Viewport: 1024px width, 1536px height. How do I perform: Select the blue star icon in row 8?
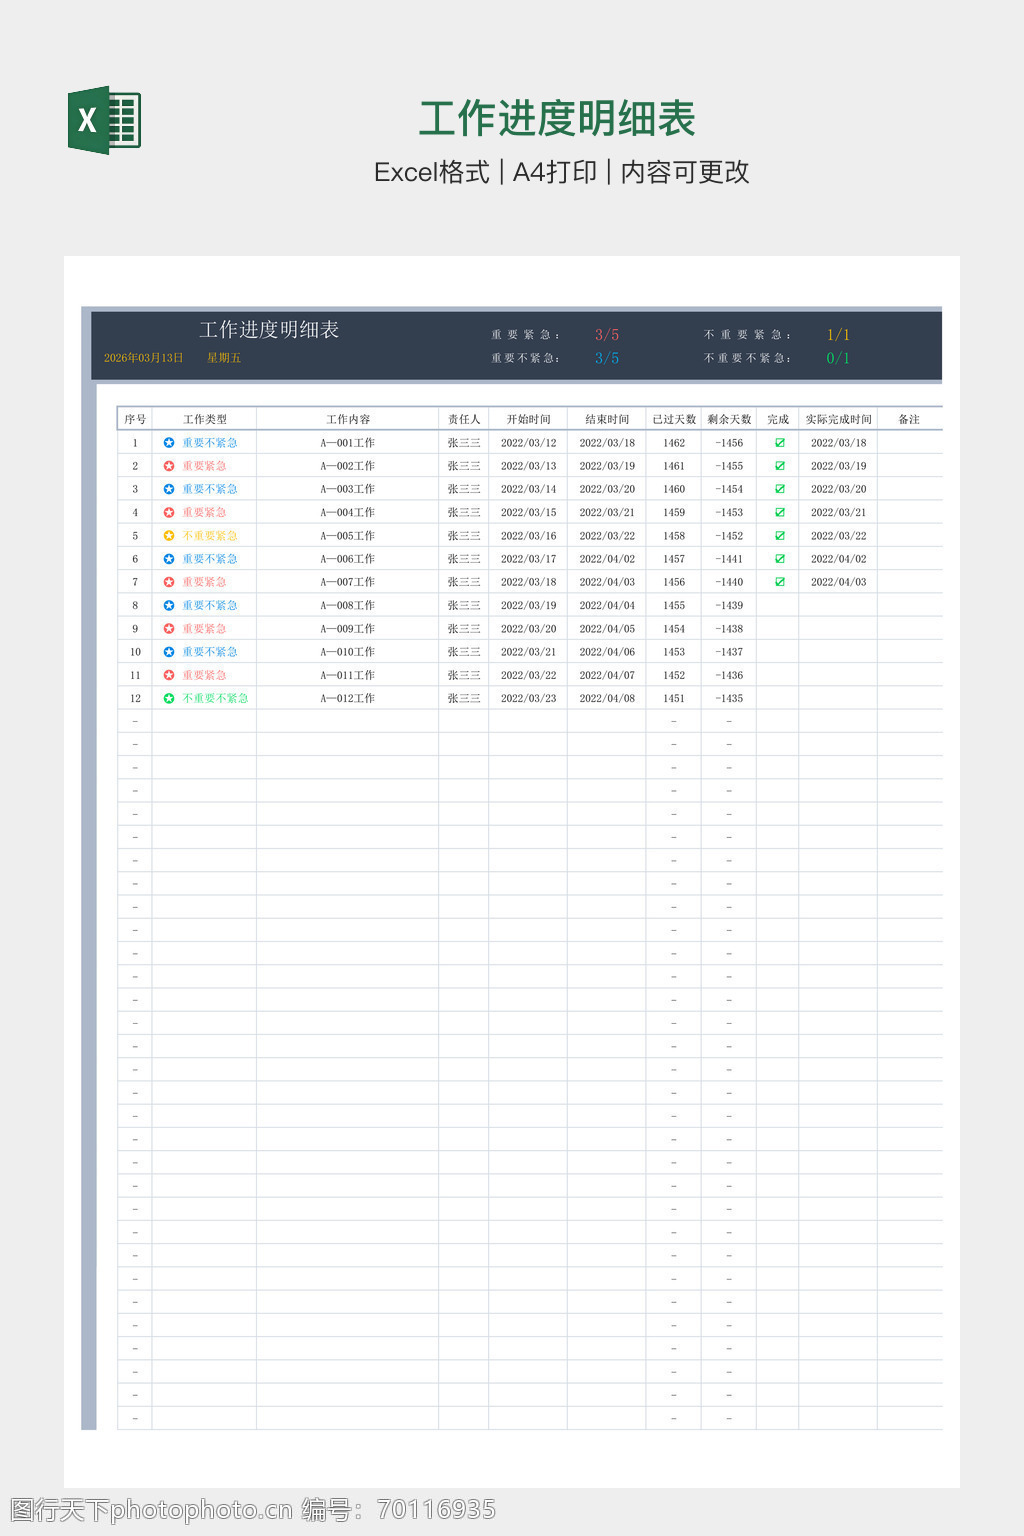(169, 605)
